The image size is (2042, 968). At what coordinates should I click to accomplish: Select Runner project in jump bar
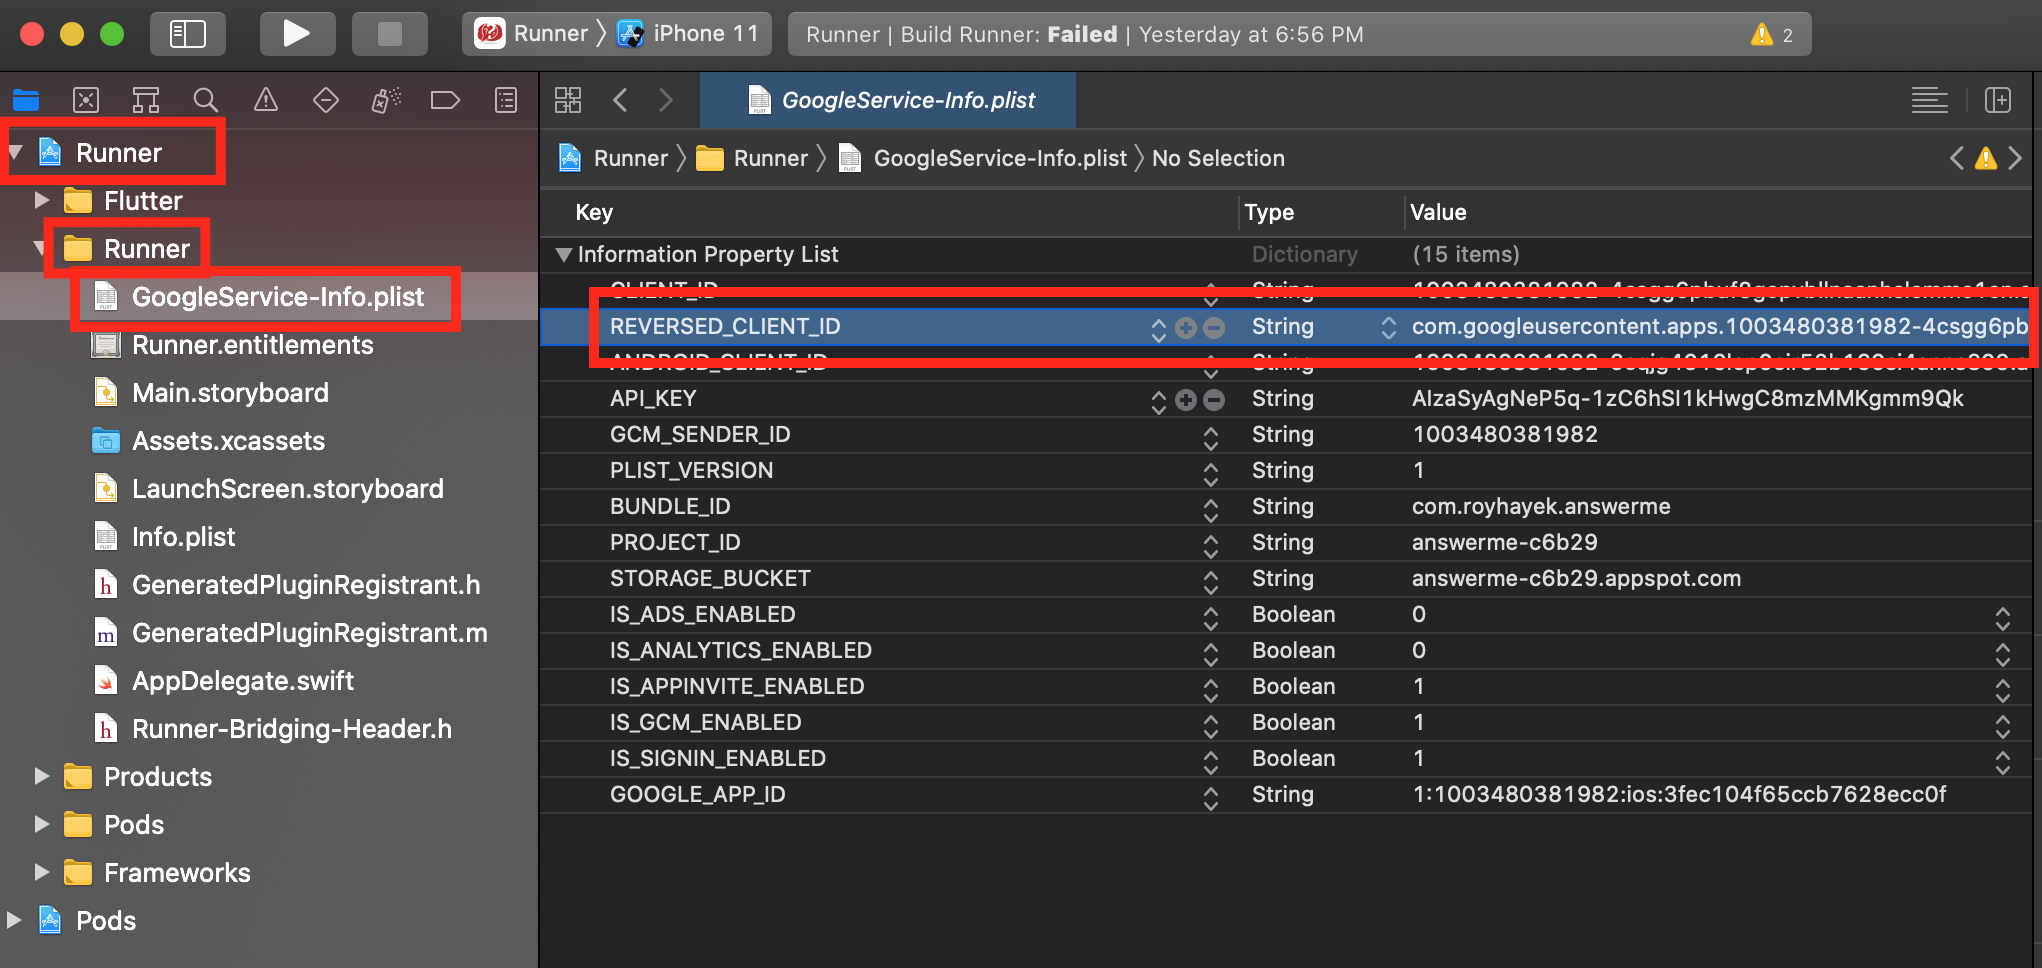pos(613,158)
